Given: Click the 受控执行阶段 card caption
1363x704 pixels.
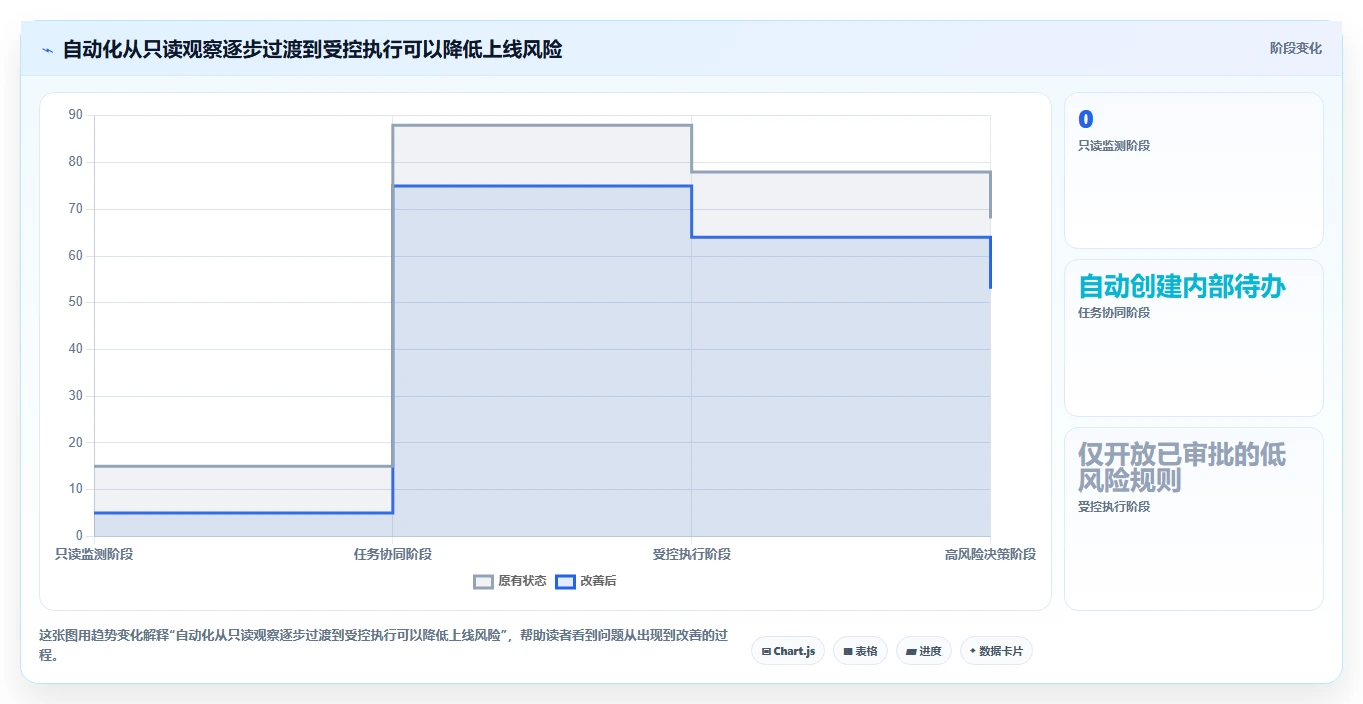Looking at the screenshot, I should (1114, 507).
